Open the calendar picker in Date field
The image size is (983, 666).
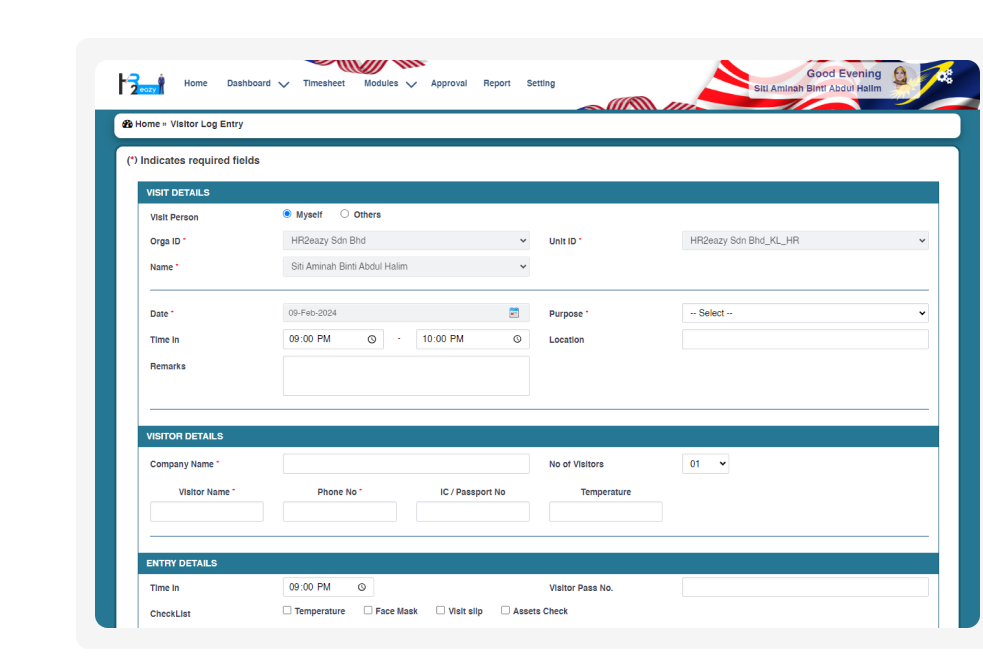[x=514, y=313]
